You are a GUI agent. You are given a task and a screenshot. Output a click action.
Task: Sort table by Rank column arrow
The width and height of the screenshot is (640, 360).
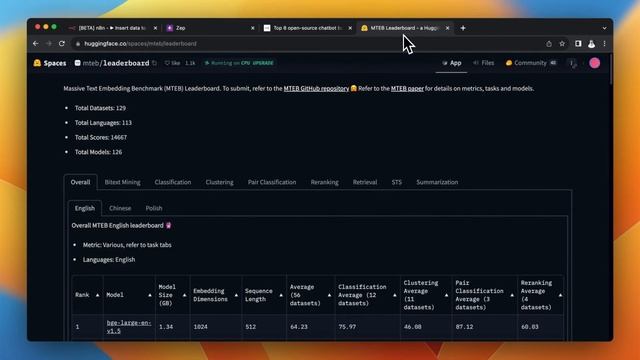pyautogui.click(x=98, y=295)
